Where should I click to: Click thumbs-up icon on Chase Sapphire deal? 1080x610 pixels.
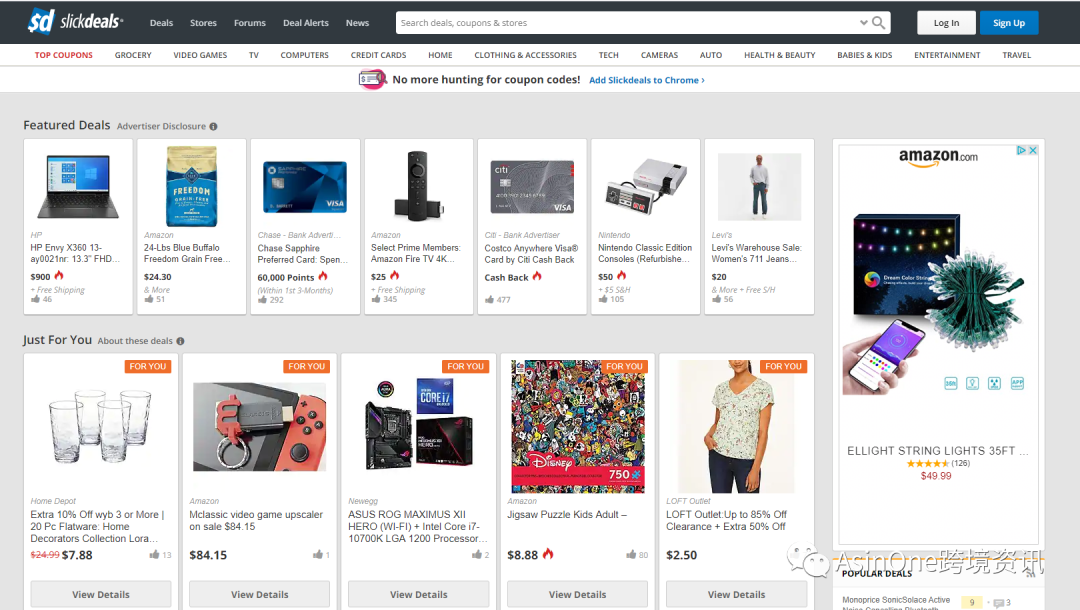click(x=262, y=299)
